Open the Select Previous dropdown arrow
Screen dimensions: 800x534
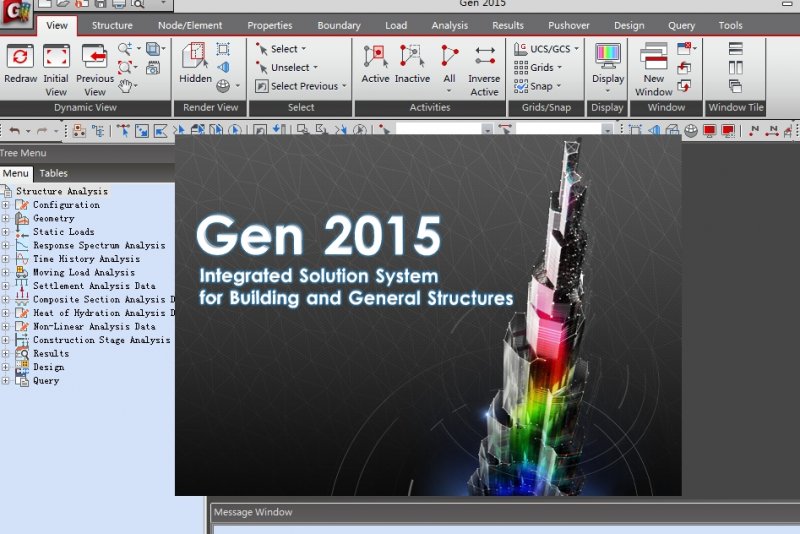[x=344, y=86]
